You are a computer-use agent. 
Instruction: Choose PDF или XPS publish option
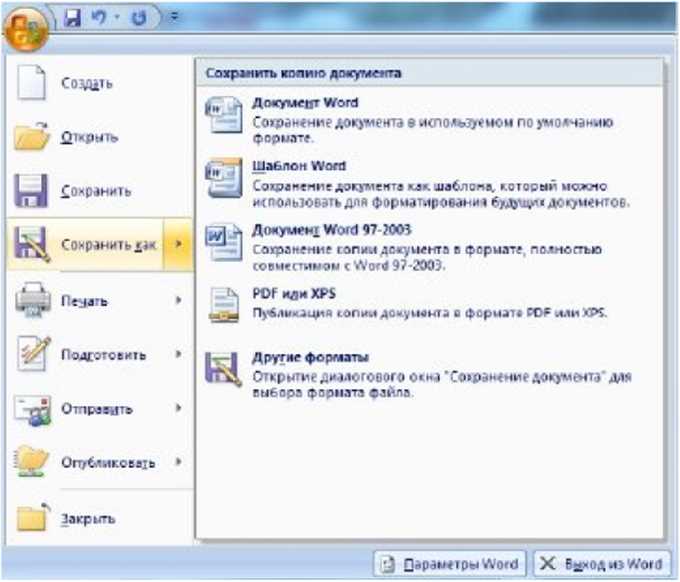tap(429, 304)
